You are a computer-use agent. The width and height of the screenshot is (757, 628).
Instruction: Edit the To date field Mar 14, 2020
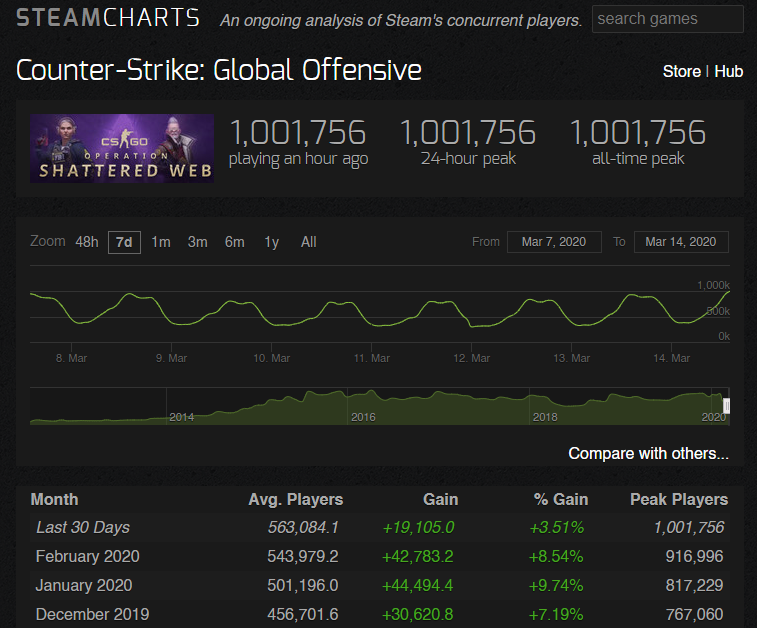[681, 242]
